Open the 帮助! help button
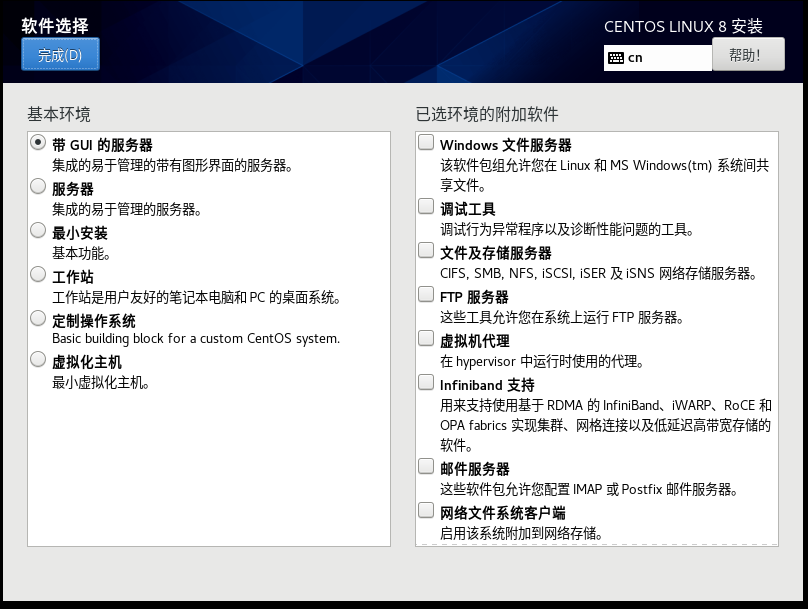Viewport: 808px width, 609px height. (748, 54)
